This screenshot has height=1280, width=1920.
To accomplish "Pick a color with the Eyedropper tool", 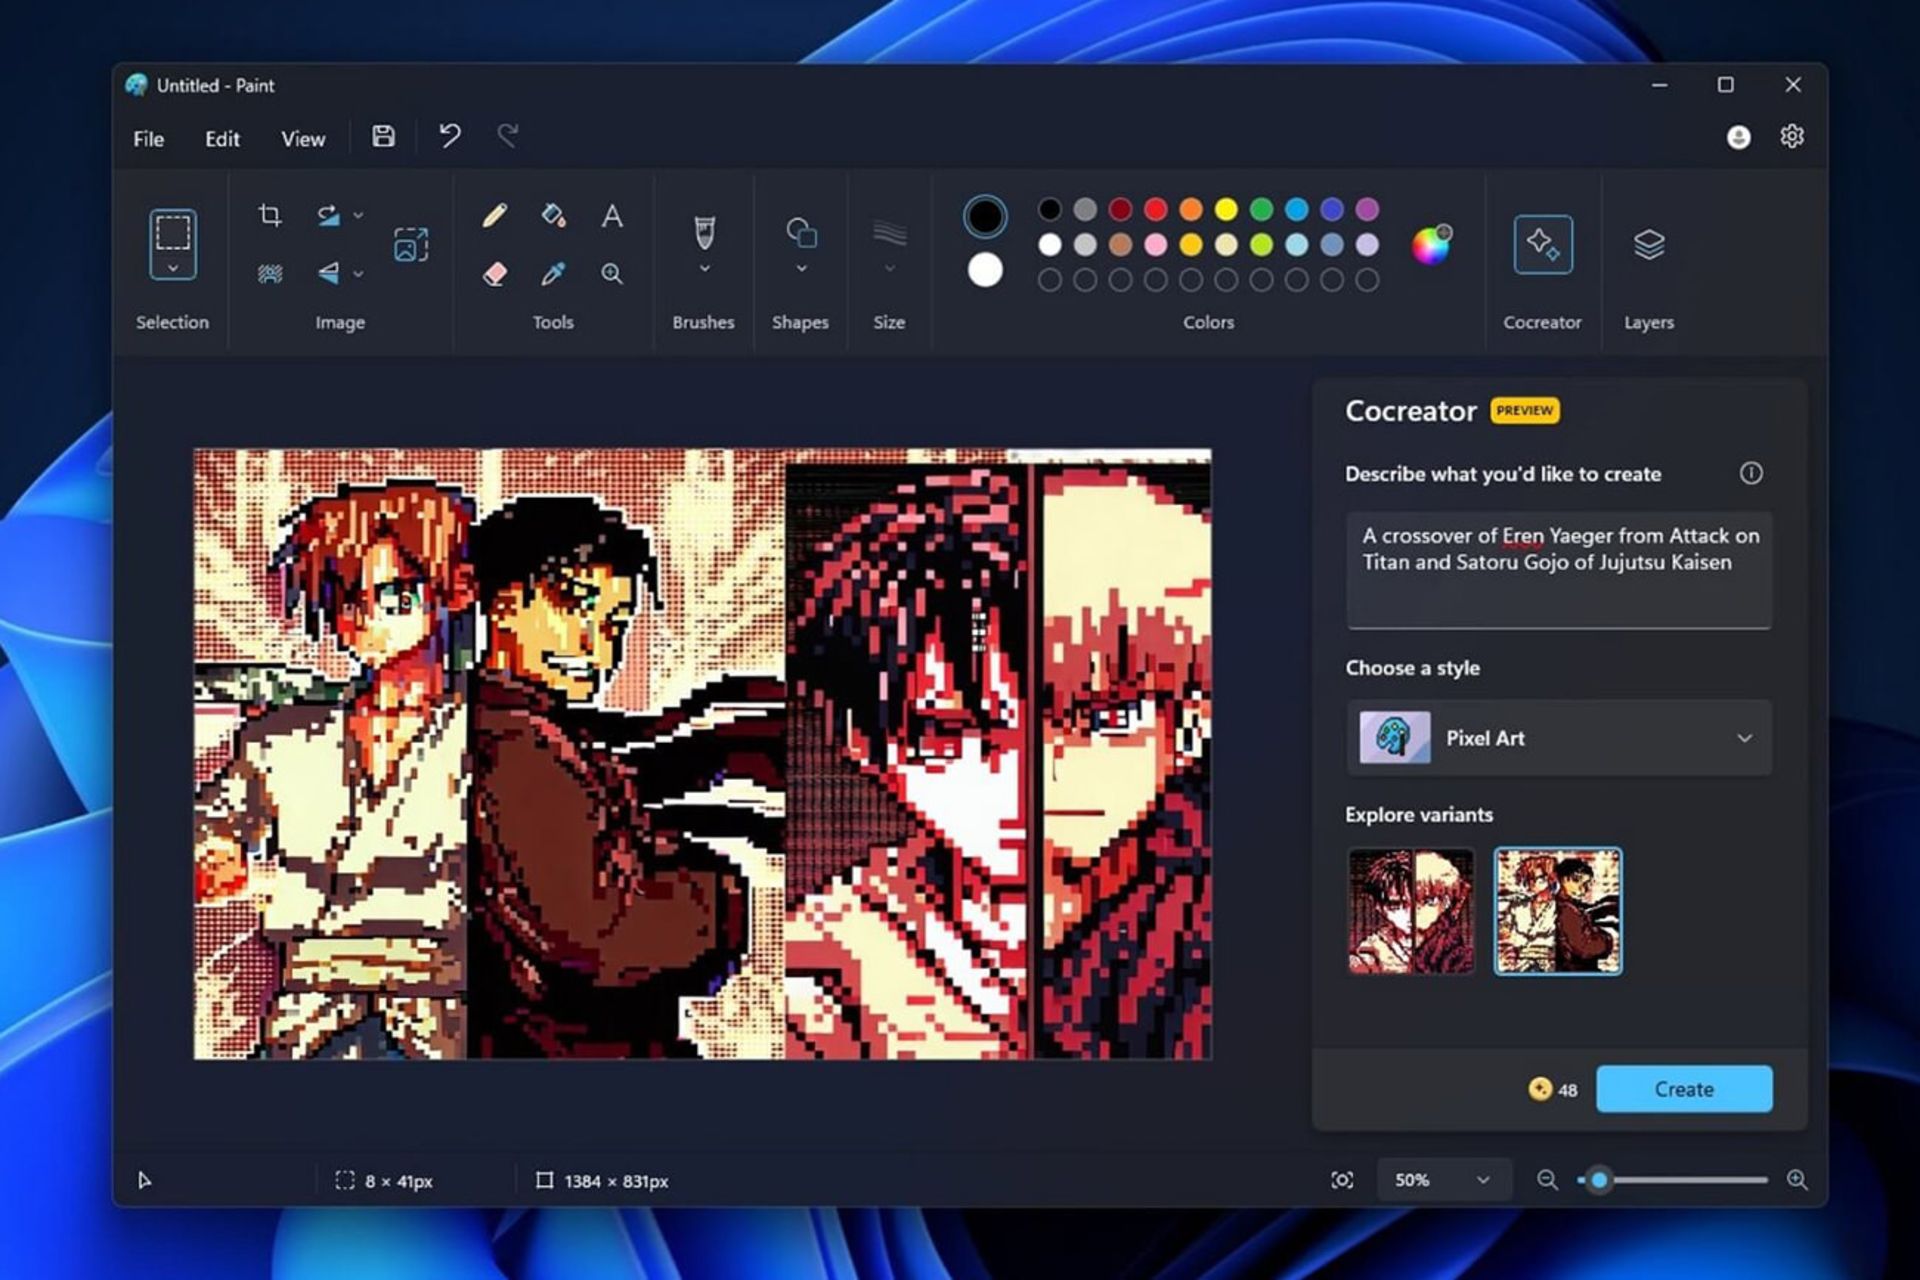I will pos(554,275).
